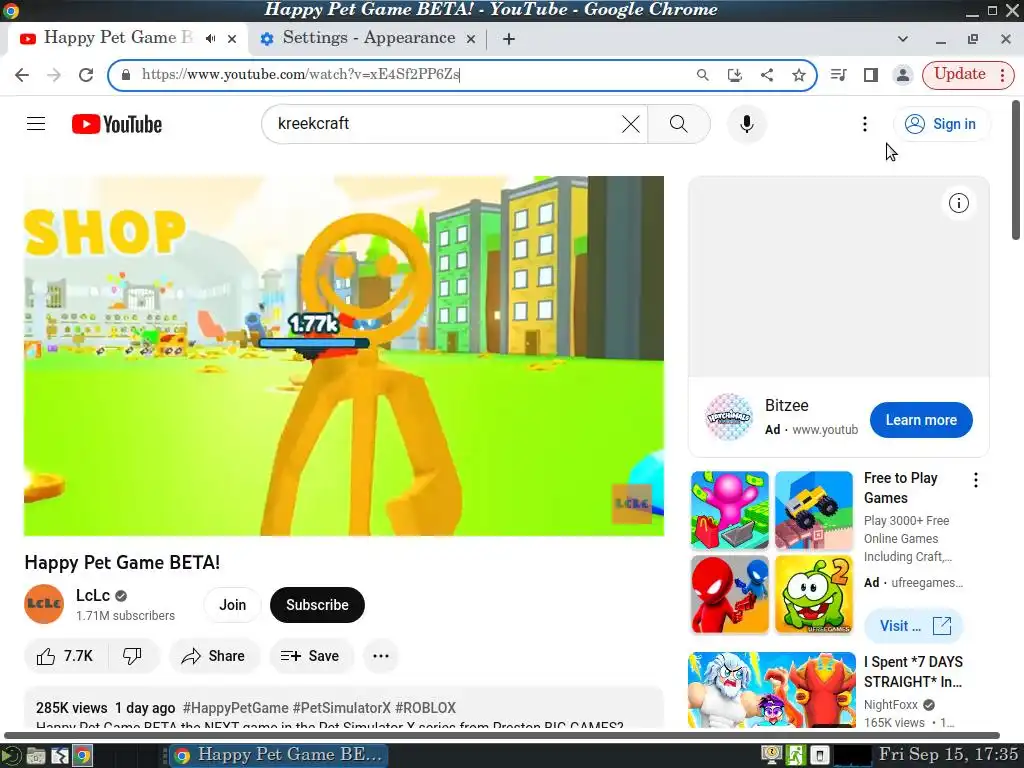The height and width of the screenshot is (768, 1024).
Task: Open Free to Play Games ad thumbnail
Action: pos(772,552)
